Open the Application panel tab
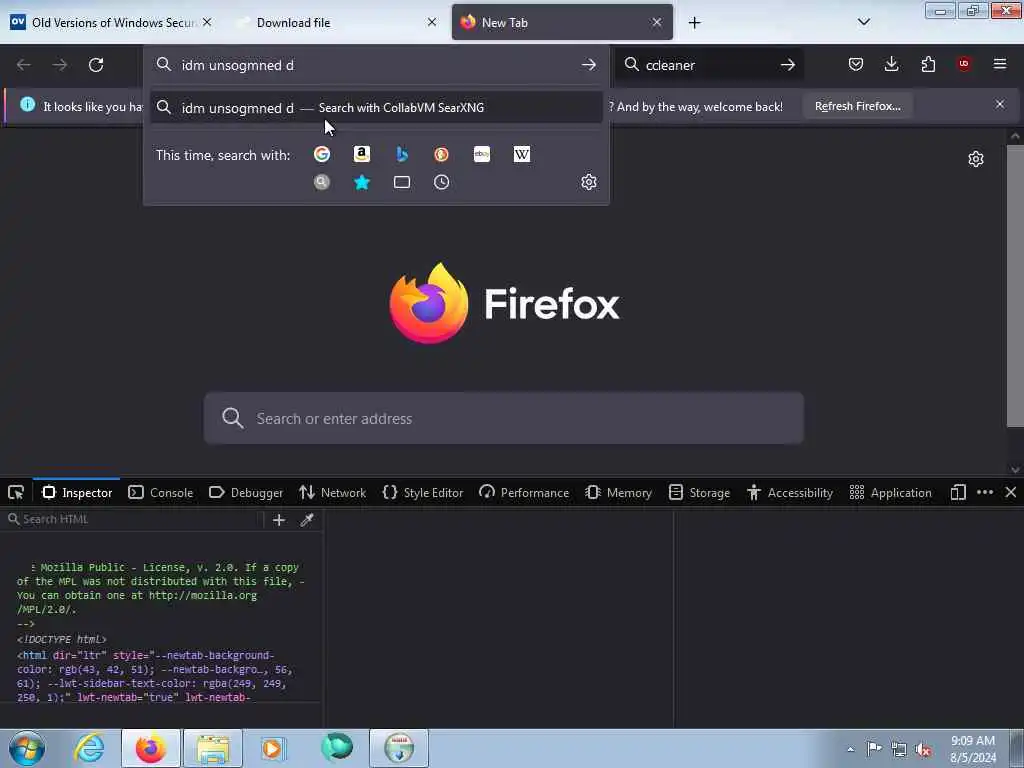1024x768 pixels. coord(890,492)
